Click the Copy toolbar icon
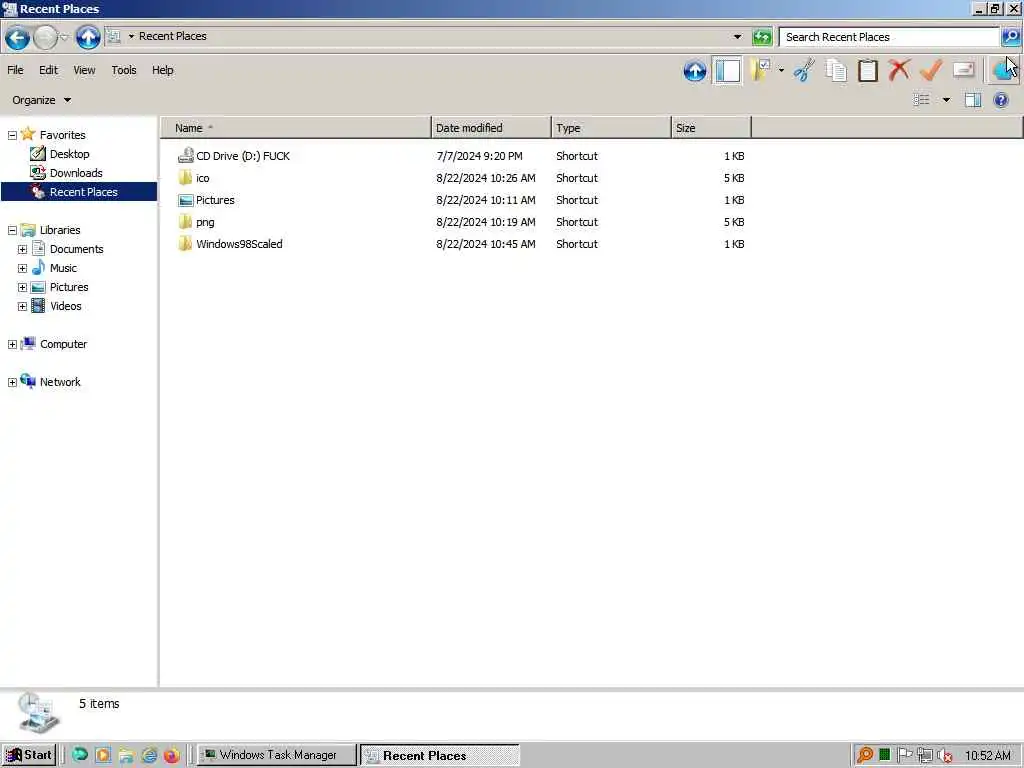The image size is (1024, 768). tap(836, 70)
